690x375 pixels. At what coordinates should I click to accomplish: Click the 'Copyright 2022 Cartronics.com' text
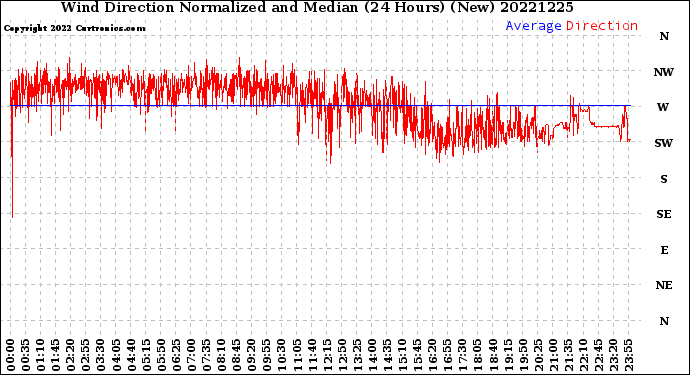click(74, 28)
